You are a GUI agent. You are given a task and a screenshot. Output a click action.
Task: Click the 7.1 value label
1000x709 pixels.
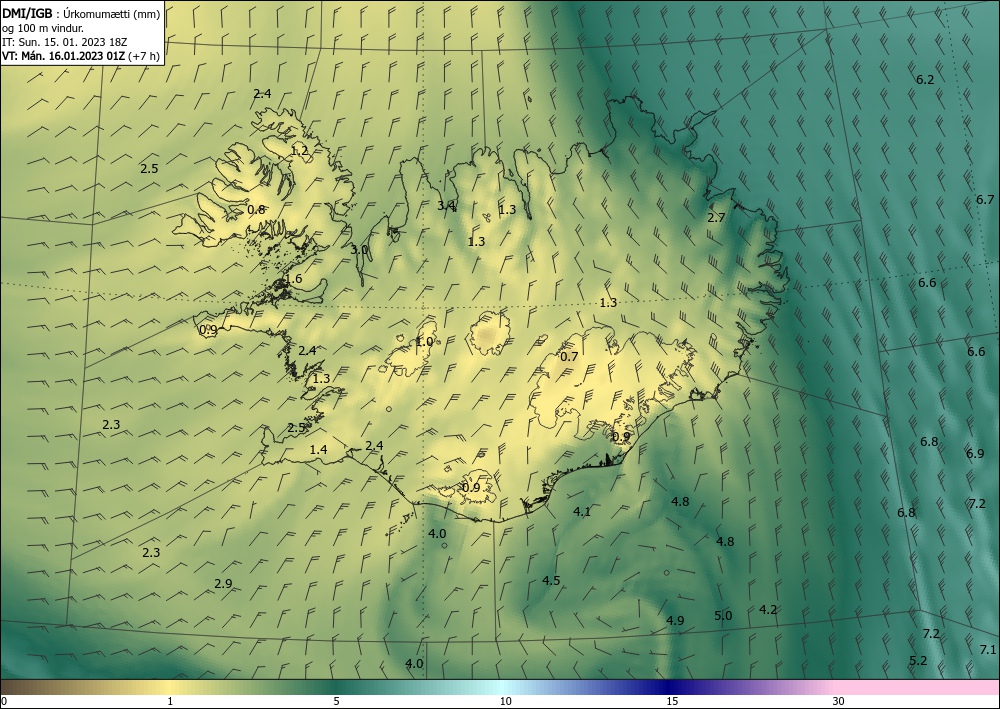pyautogui.click(x=988, y=650)
